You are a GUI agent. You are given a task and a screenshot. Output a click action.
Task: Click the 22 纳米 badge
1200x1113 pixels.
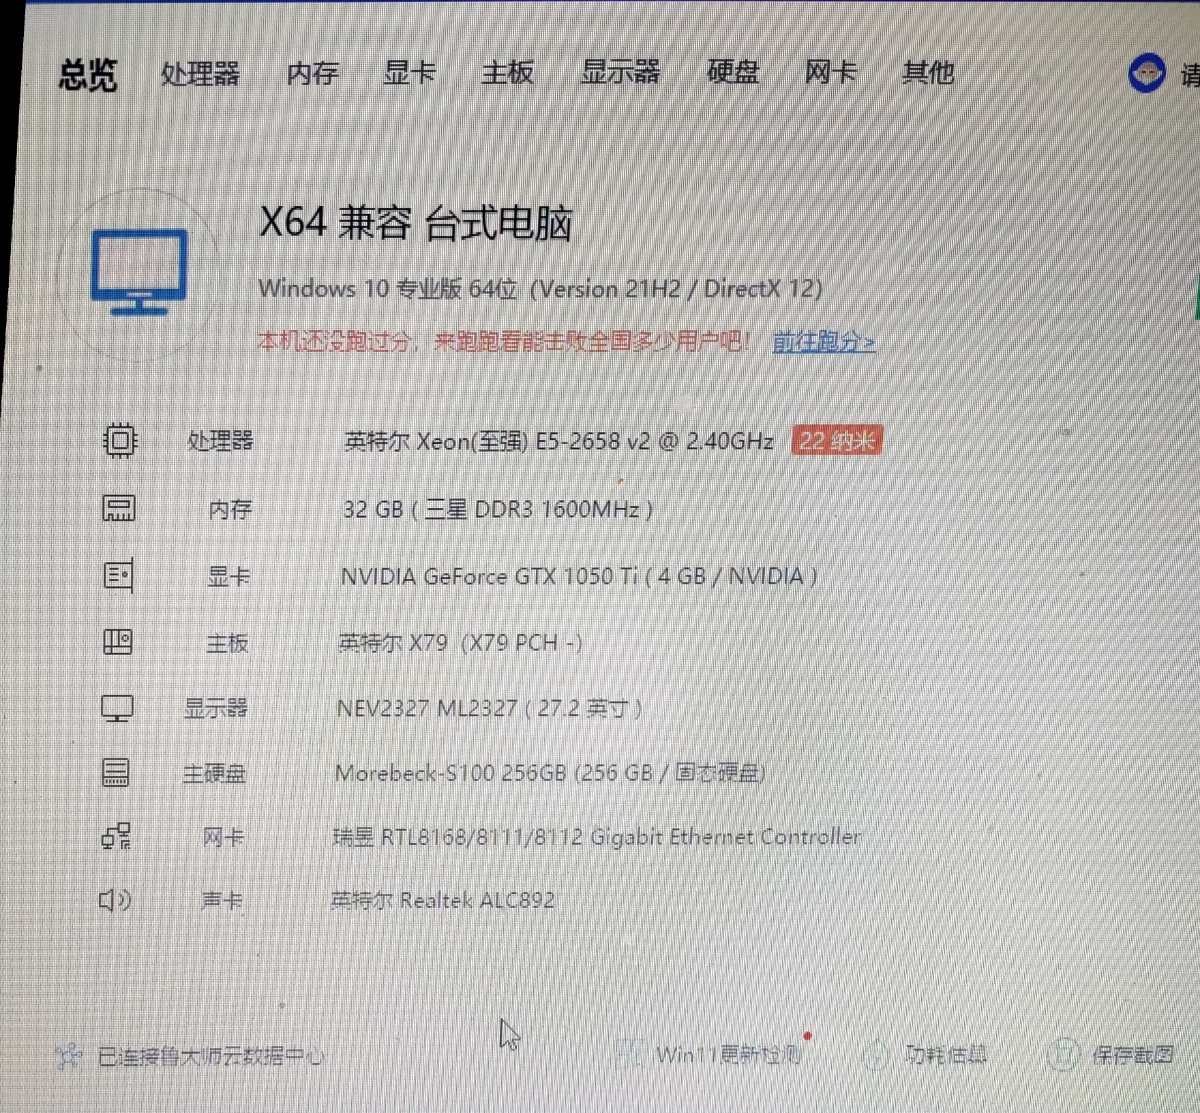837,441
